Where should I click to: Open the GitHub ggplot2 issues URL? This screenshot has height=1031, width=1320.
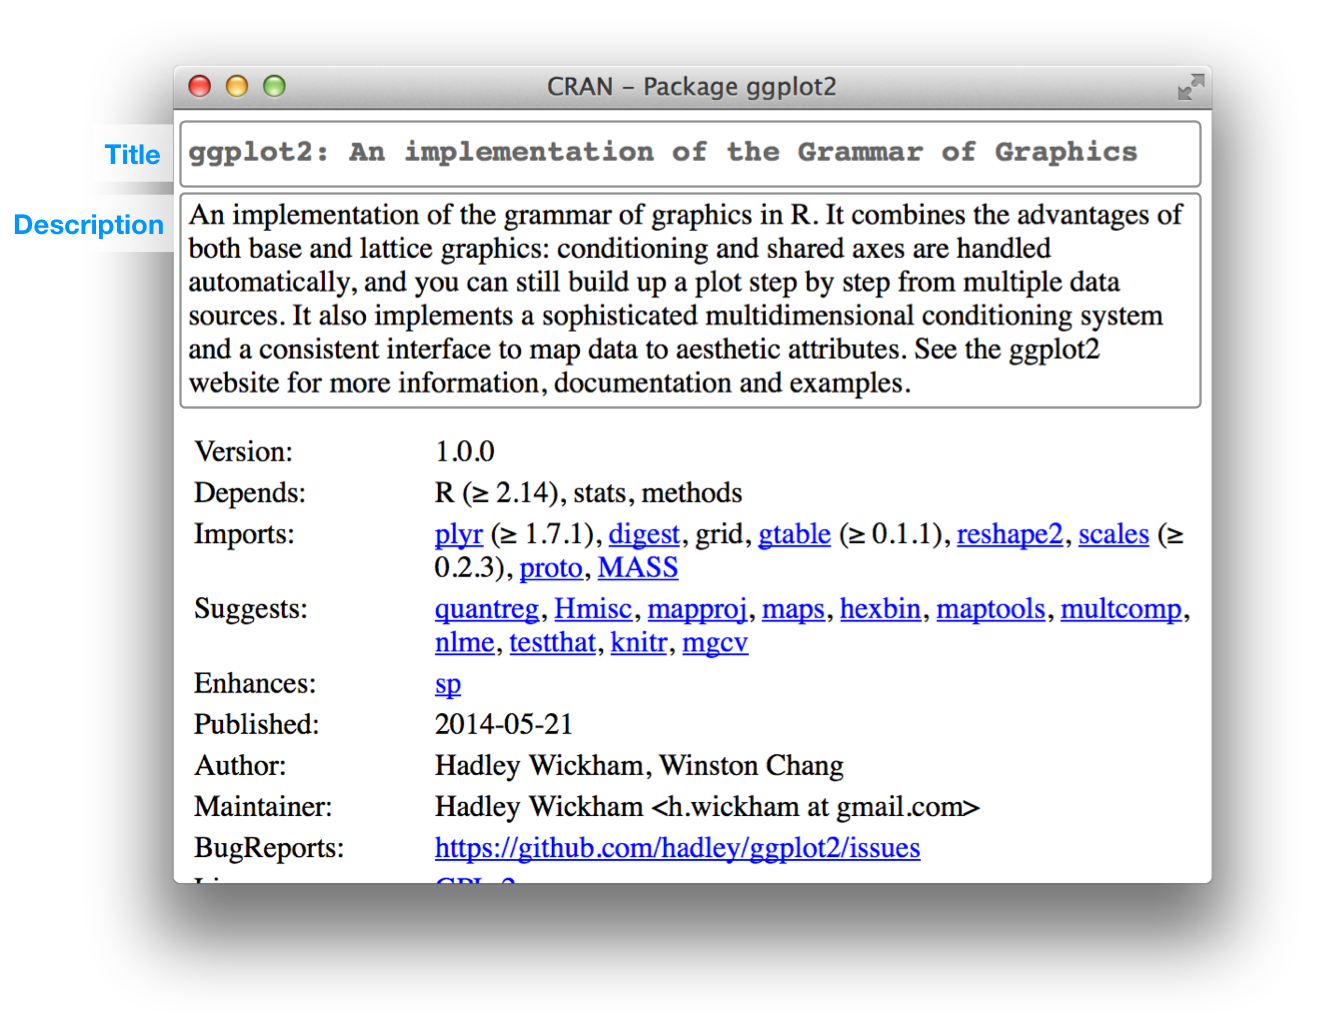[677, 848]
